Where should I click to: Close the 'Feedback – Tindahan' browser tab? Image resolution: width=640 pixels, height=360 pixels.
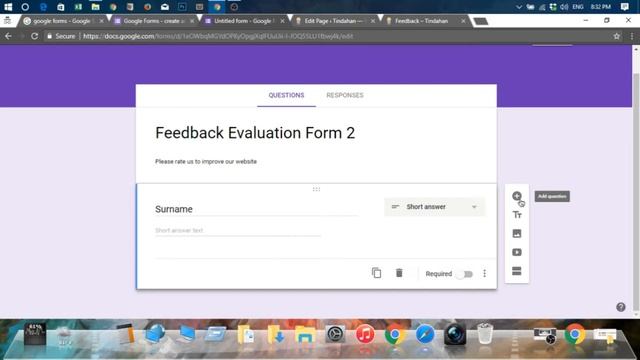(x=463, y=21)
